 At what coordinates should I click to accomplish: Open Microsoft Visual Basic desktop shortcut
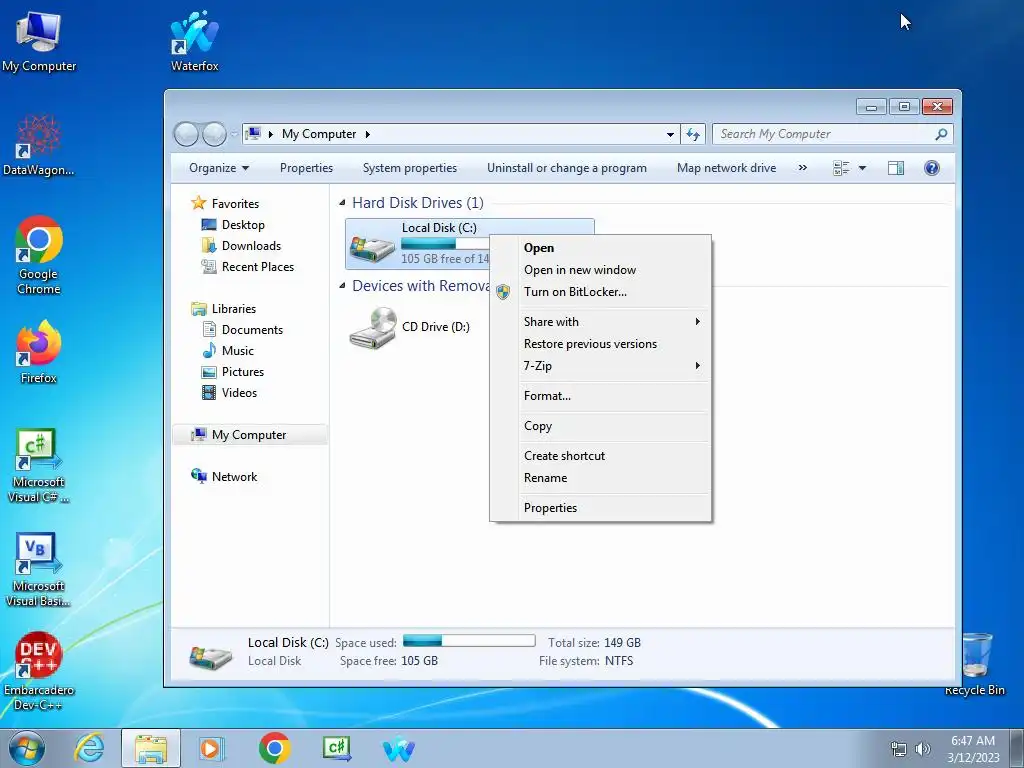39,570
